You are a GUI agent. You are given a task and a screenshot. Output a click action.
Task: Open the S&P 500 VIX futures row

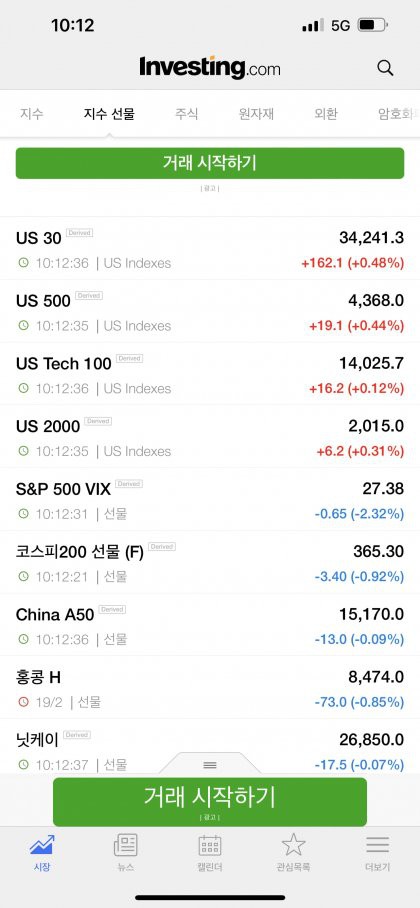[x=210, y=500]
